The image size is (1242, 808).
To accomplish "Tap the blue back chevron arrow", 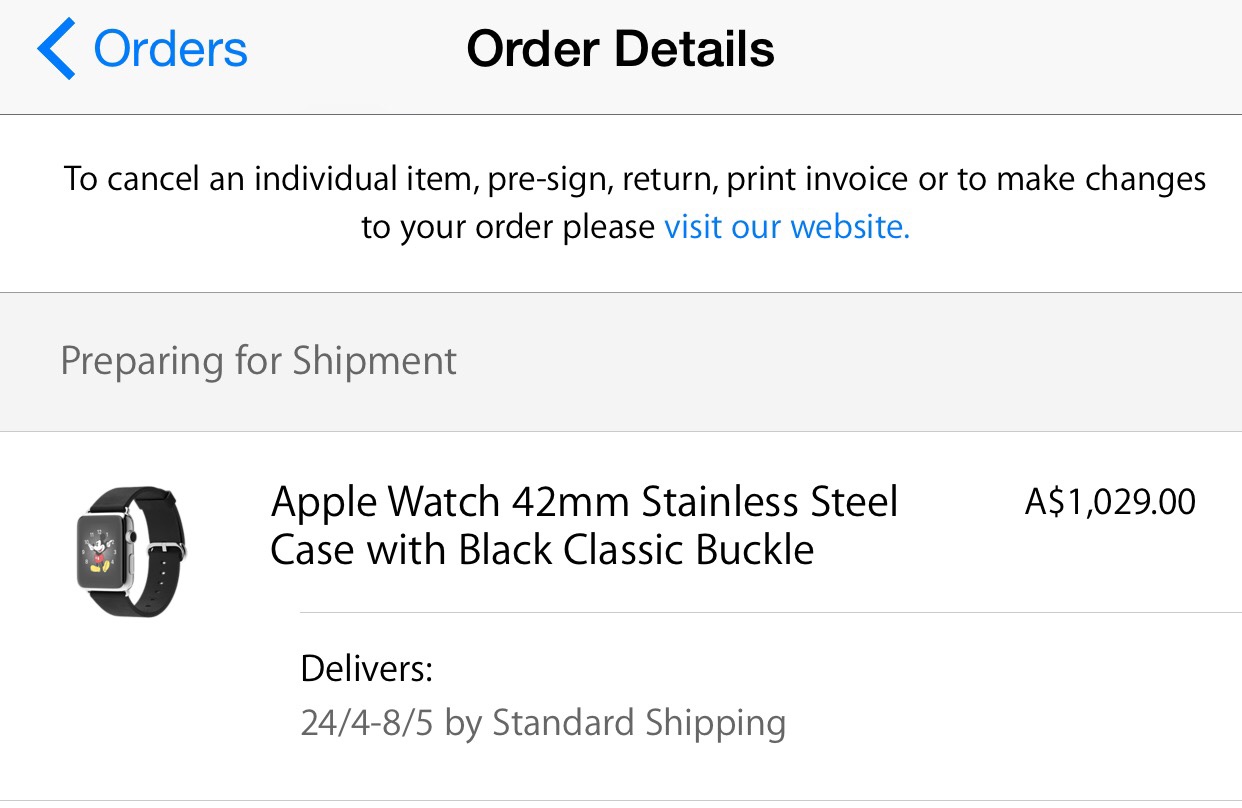I will [56, 50].
